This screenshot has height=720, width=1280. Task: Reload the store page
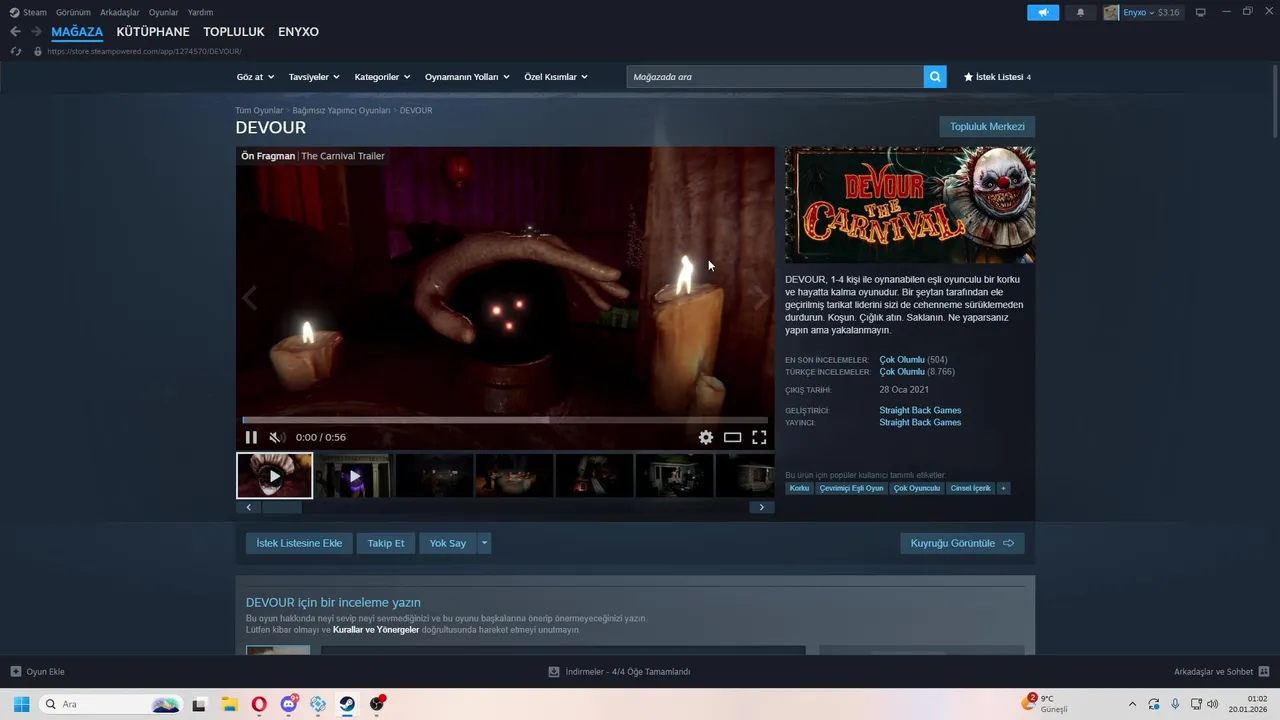15,51
